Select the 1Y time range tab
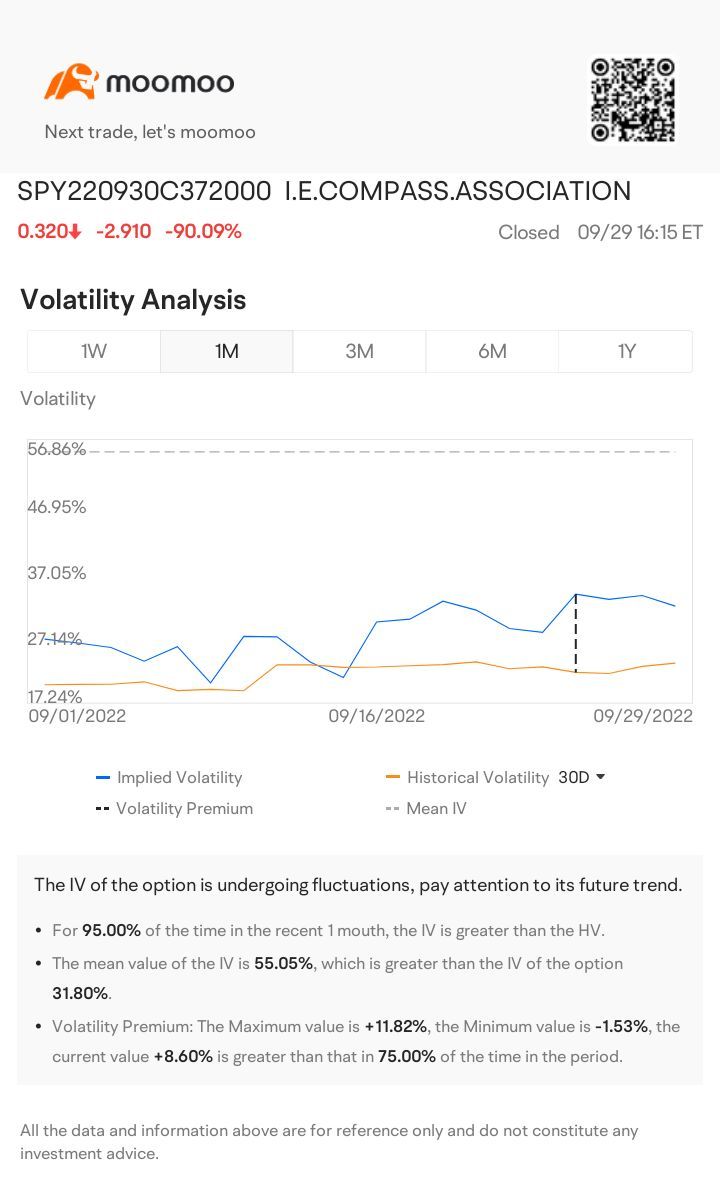 626,351
